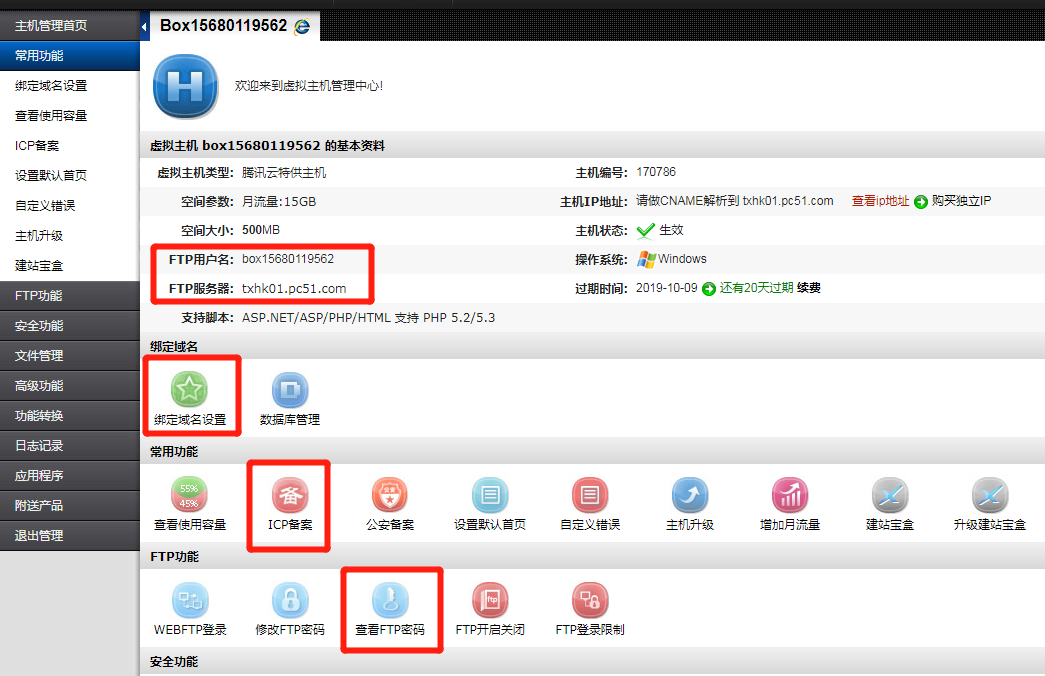Expand the 安全功能 sidebar section

70,325
